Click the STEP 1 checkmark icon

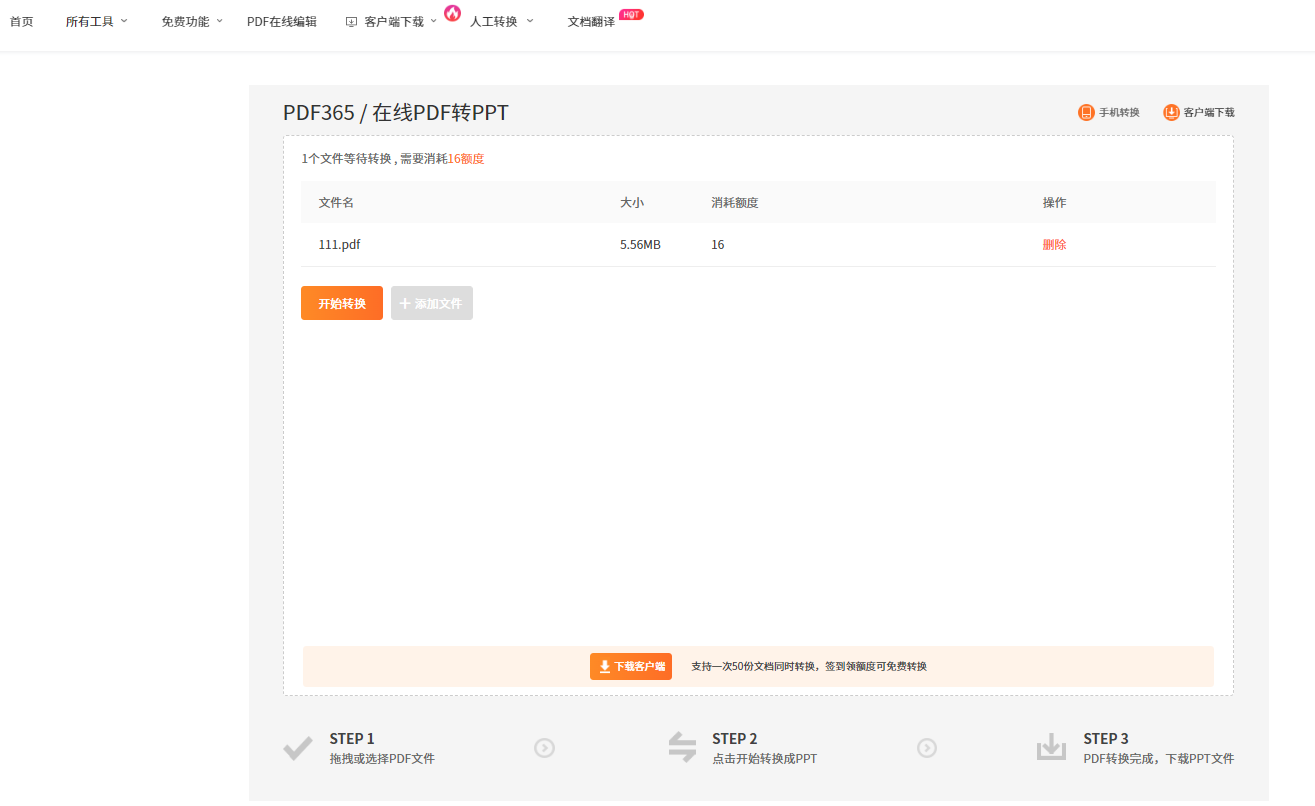pos(298,747)
